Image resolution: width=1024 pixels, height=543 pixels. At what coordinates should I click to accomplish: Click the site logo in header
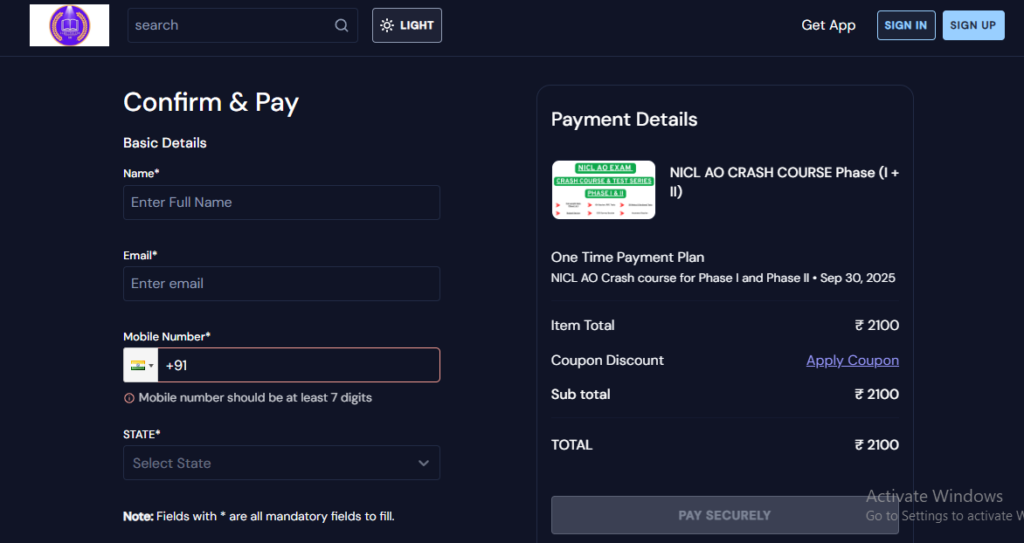(69, 25)
